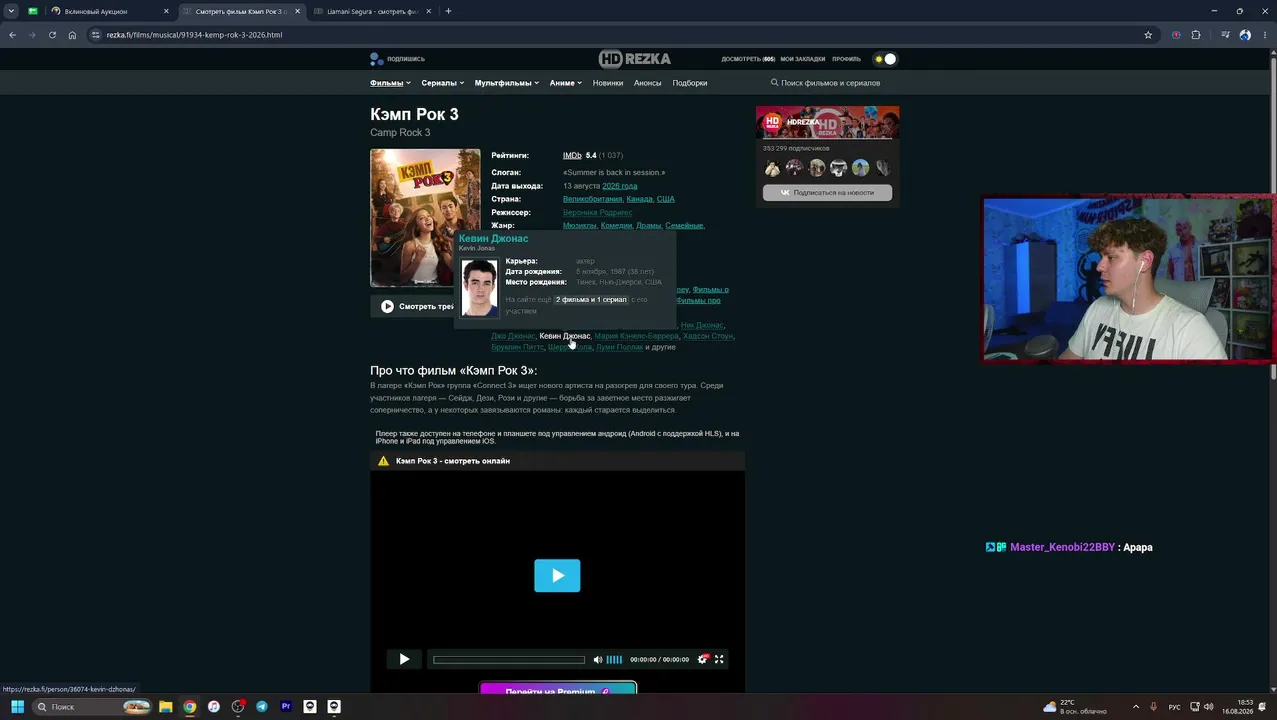Click Смотреть трейлер button
The height and width of the screenshot is (720, 1277).
[x=418, y=306]
